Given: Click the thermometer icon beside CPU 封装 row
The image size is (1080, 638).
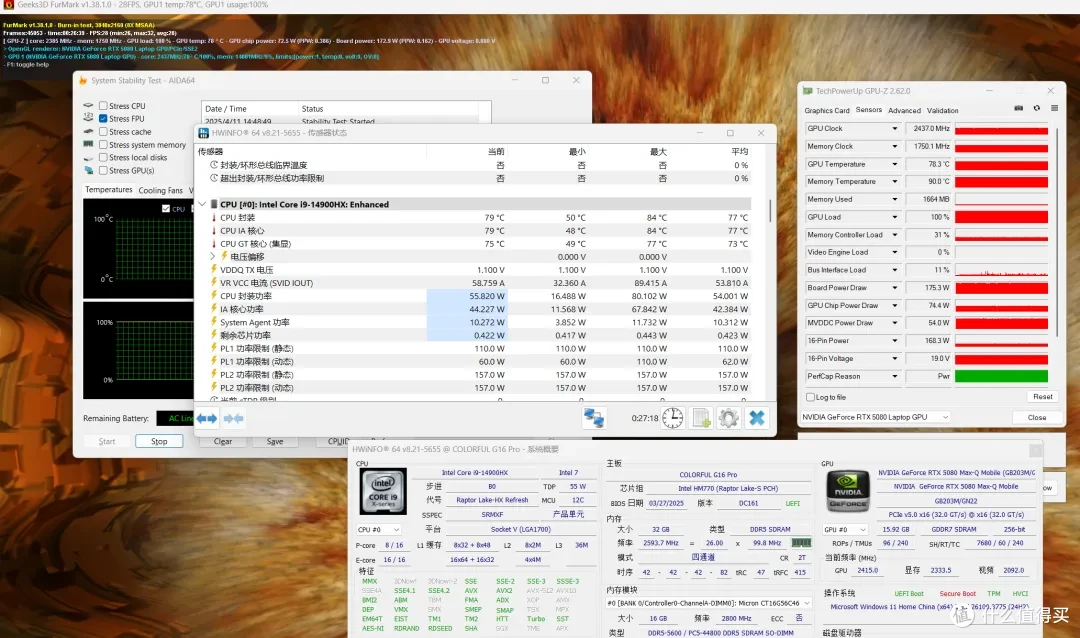Looking at the screenshot, I should point(214,218).
